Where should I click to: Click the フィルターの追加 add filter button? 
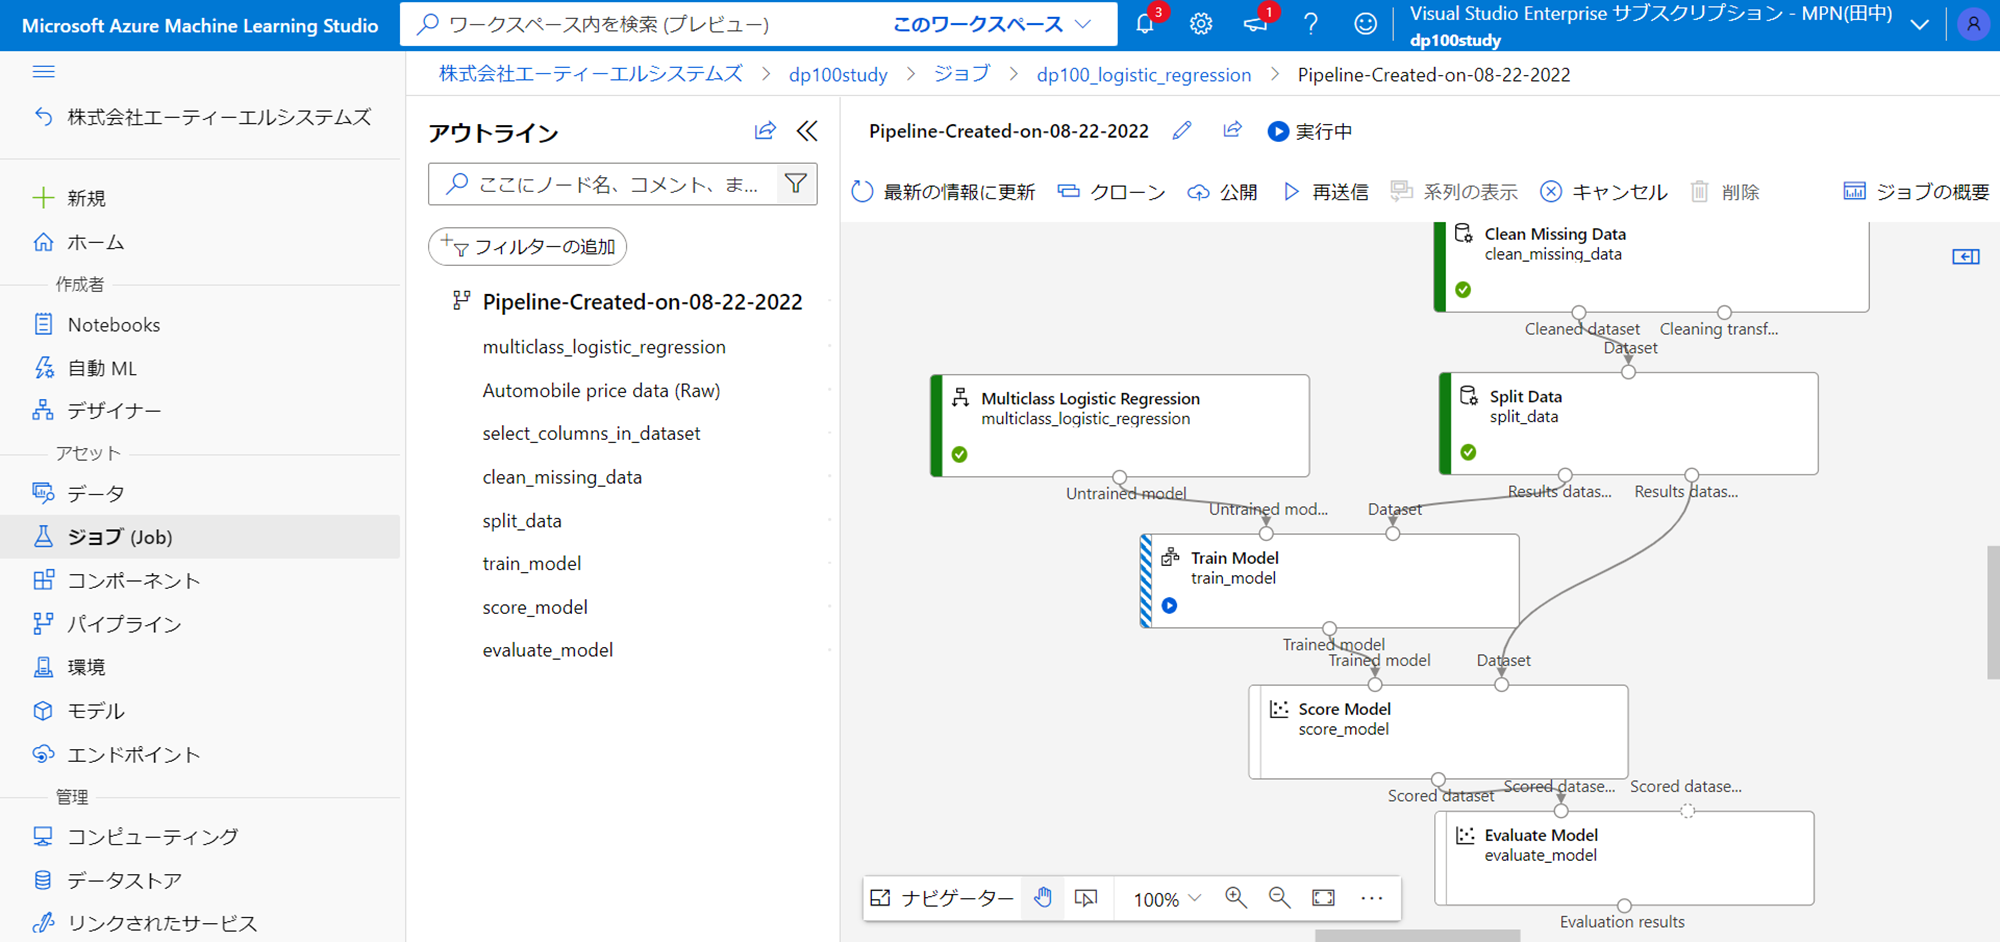pos(527,247)
